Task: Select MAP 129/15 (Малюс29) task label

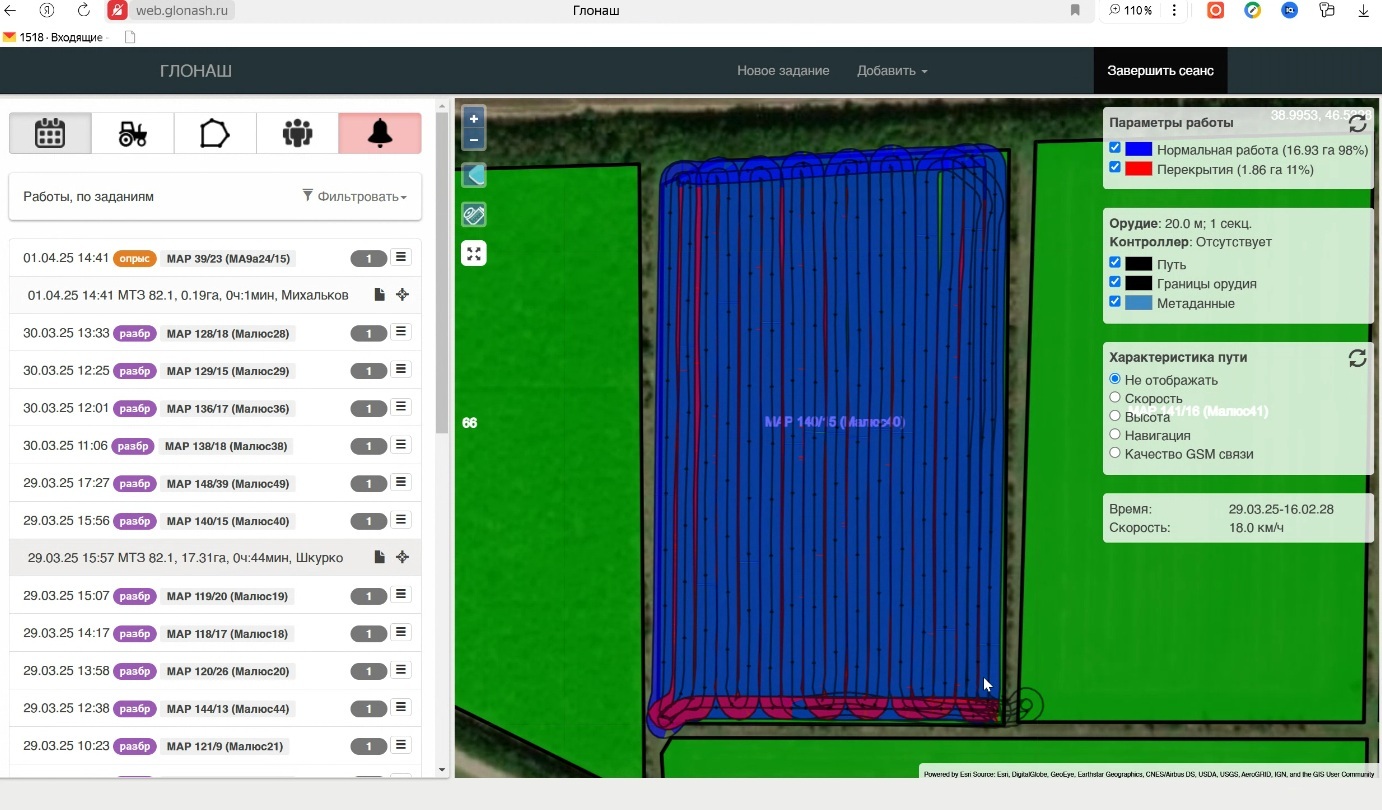Action: [x=228, y=371]
